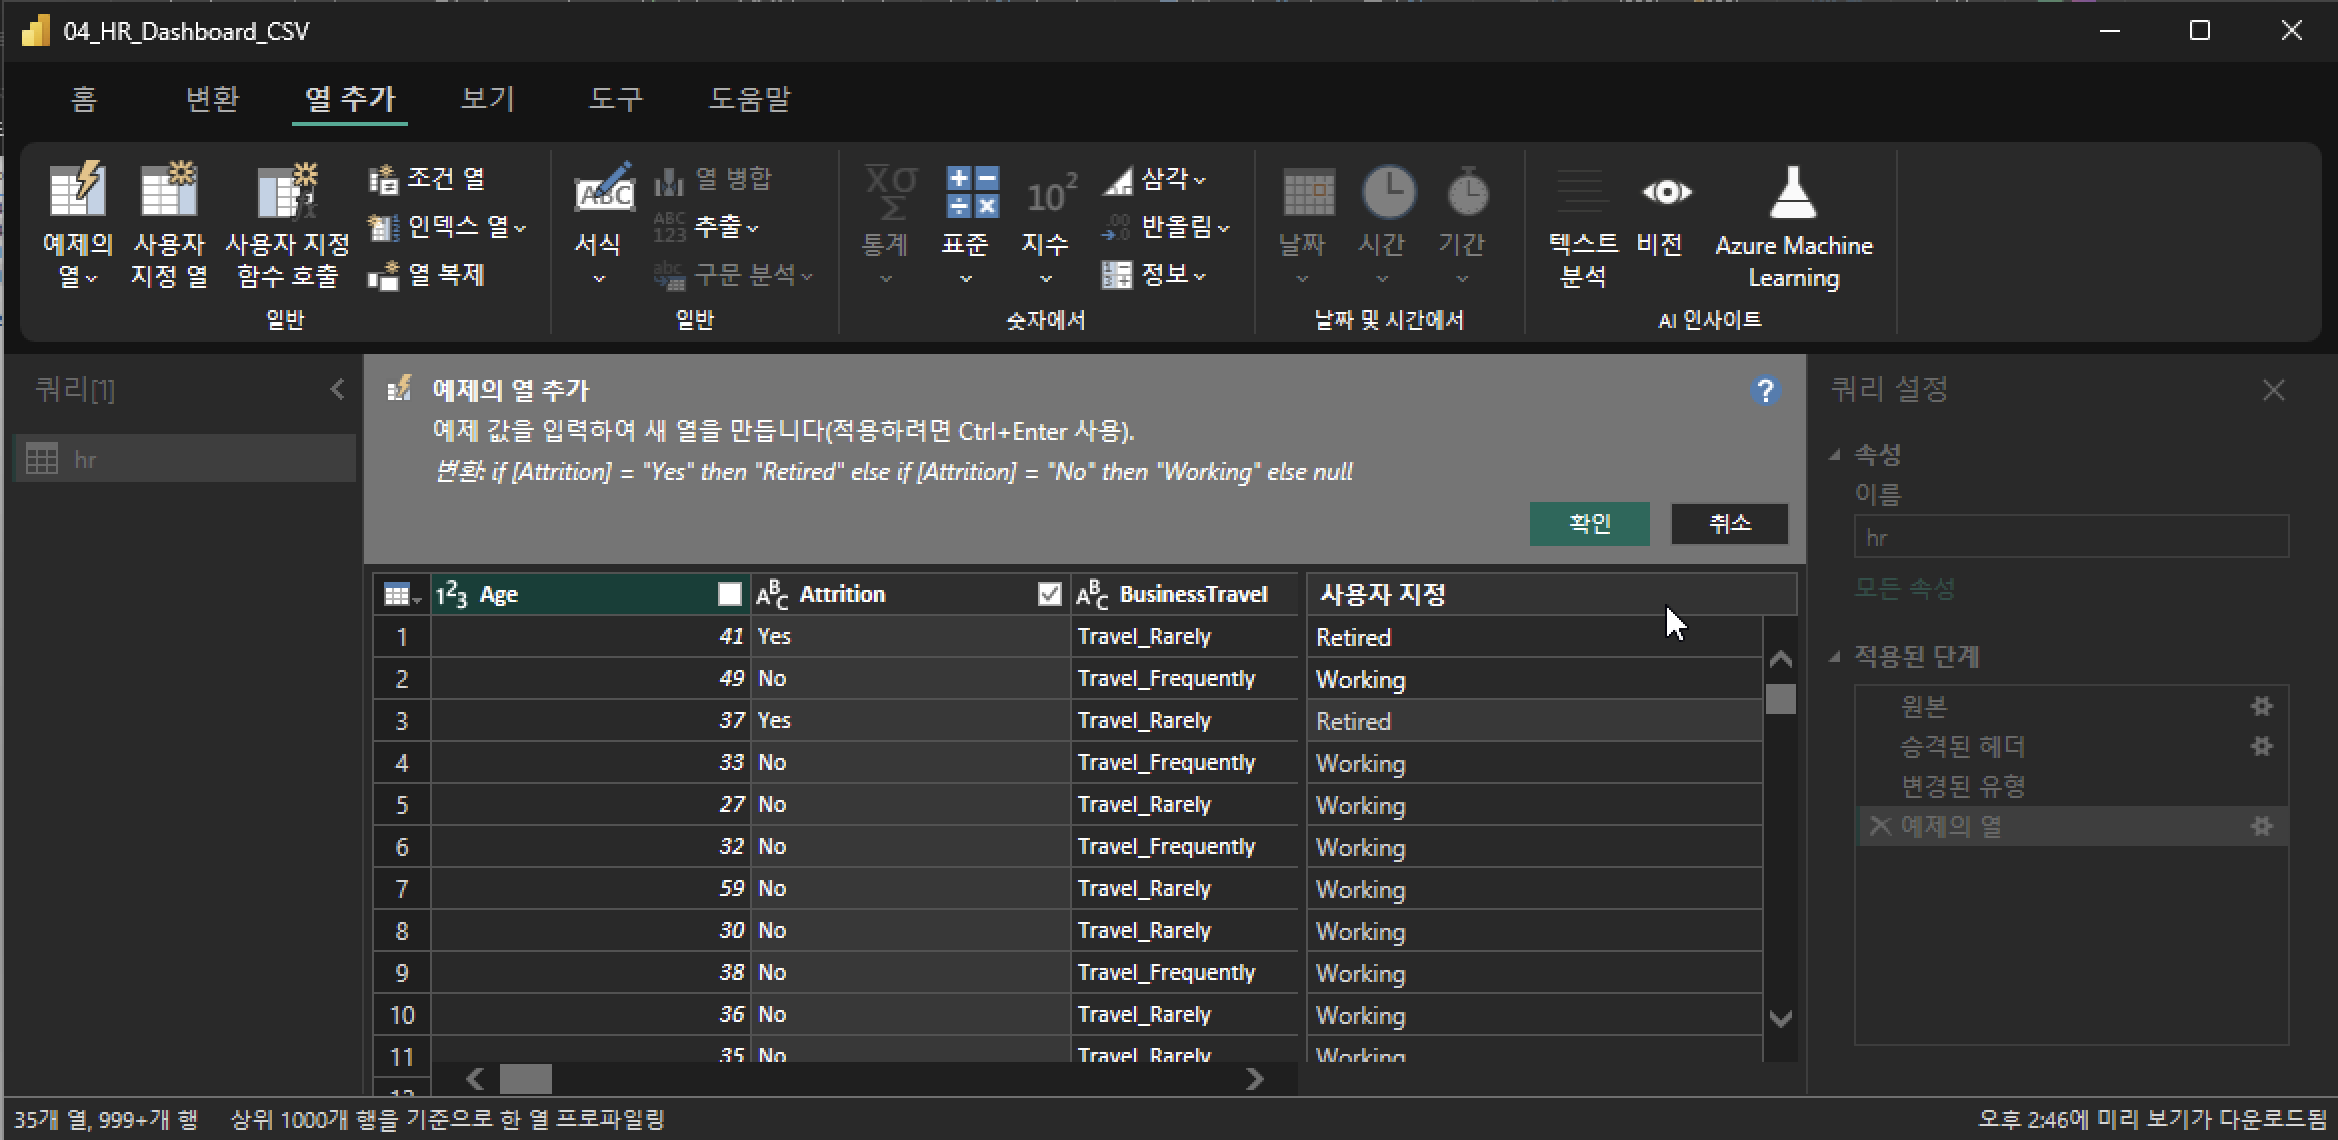Click Invoke Custom Function (사용자 지정 함수 호출) icon
Viewport: 2338px width, 1140px height.
pyautogui.click(x=288, y=193)
